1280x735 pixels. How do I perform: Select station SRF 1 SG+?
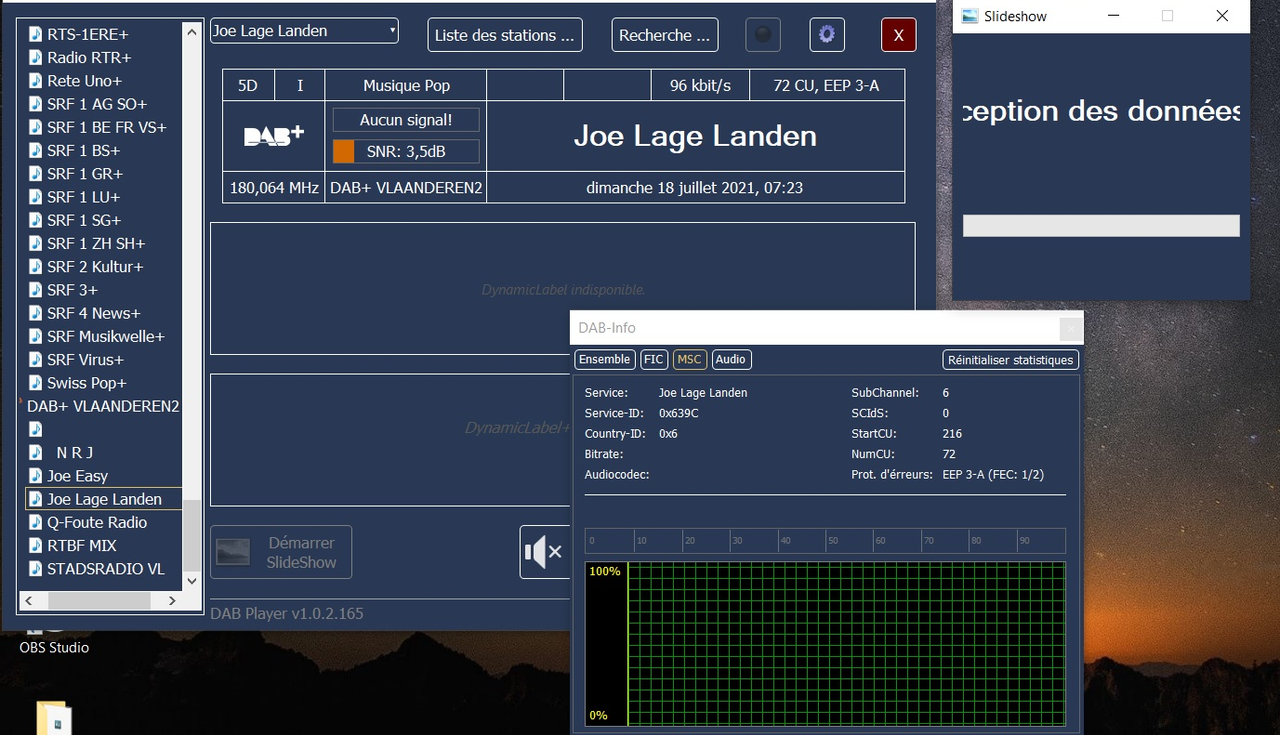(84, 220)
